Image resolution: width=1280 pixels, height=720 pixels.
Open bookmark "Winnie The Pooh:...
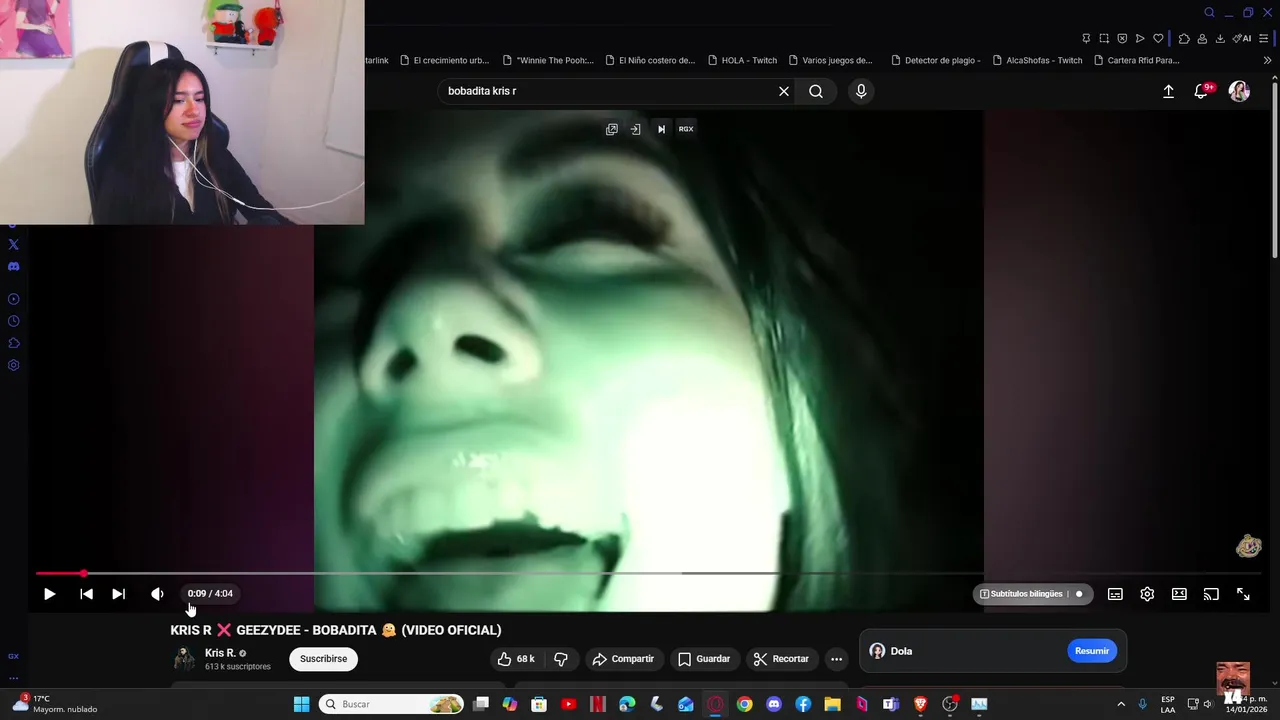point(548,60)
